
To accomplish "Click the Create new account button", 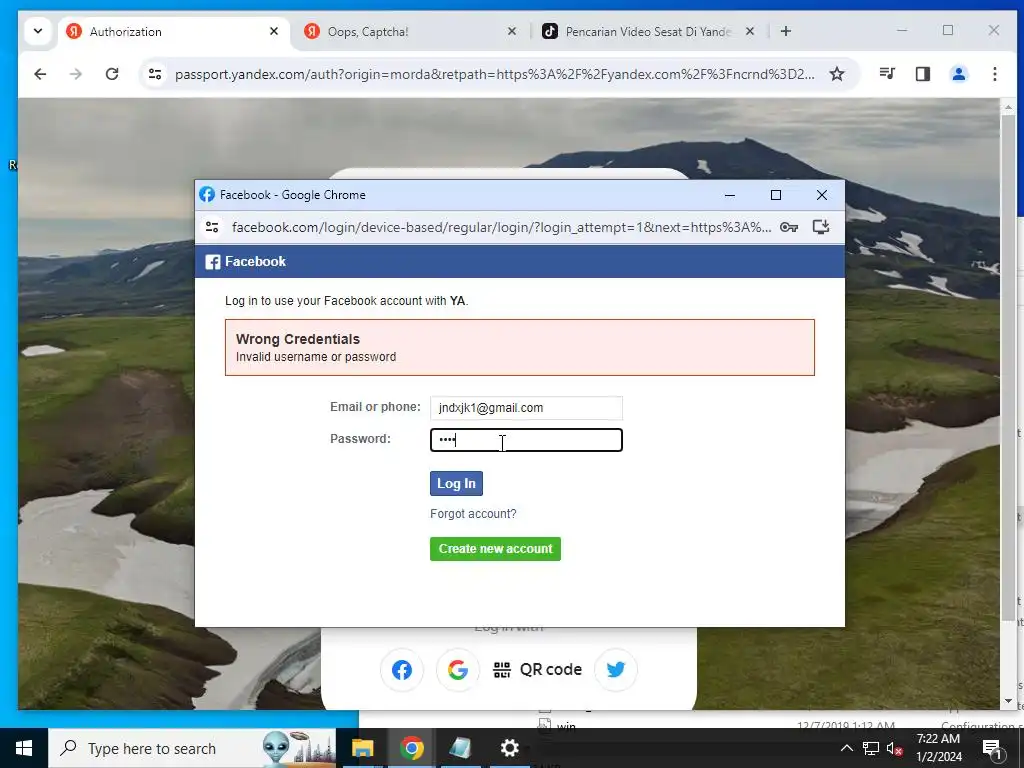I will pos(495,549).
